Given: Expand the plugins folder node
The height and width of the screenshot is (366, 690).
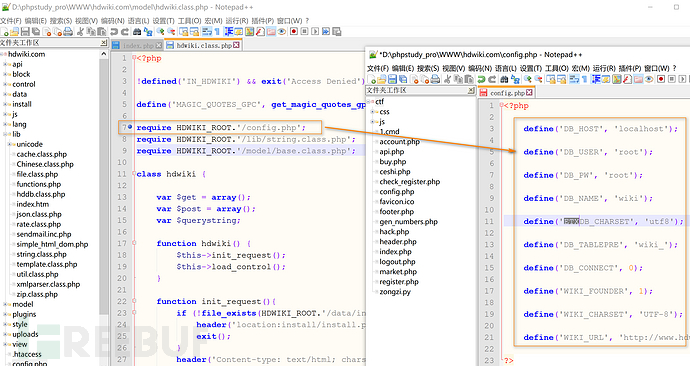Looking at the screenshot, I should point(6,314).
